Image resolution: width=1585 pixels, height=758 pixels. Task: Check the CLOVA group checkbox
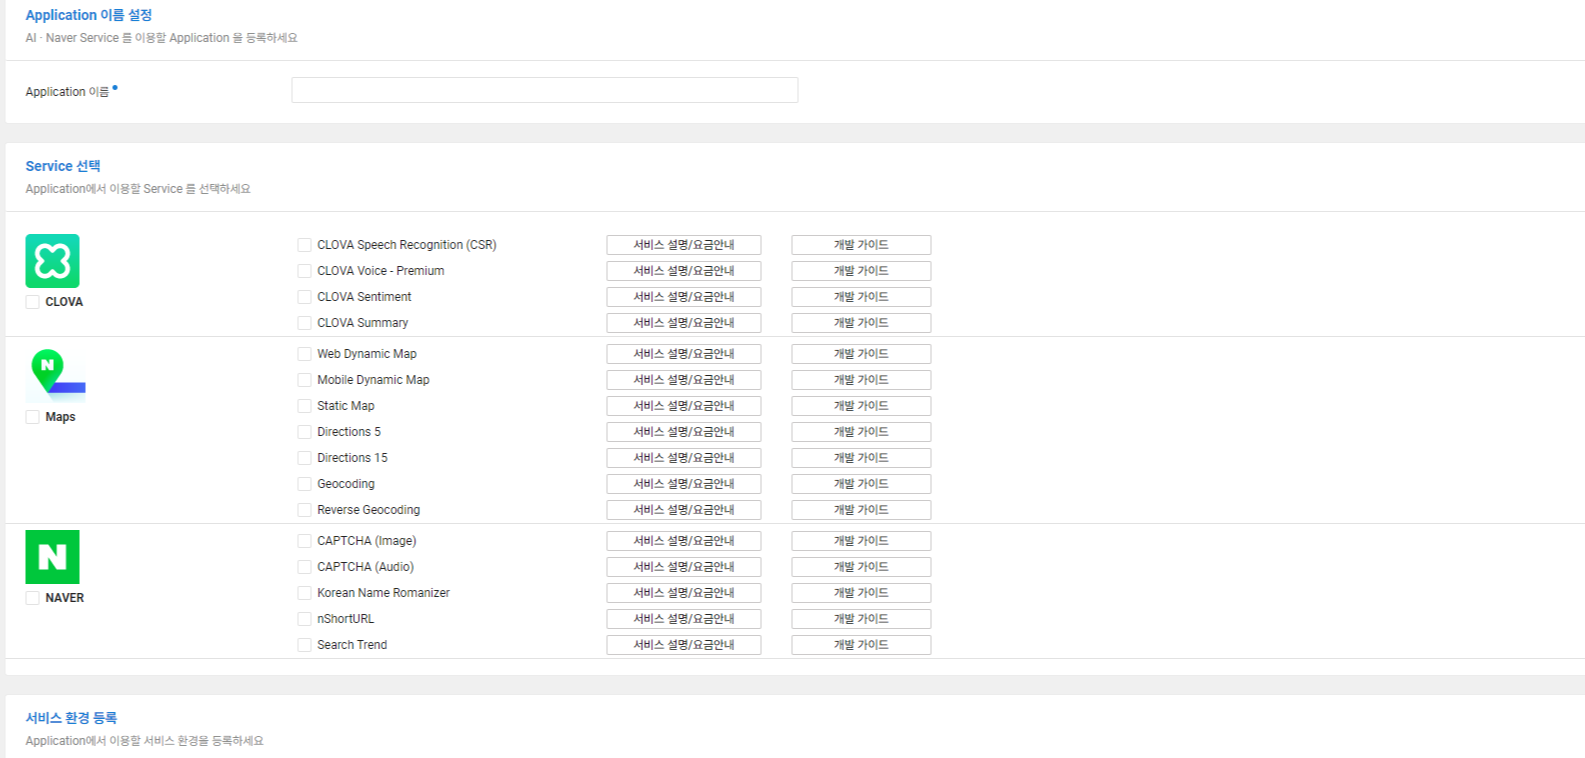point(33,302)
